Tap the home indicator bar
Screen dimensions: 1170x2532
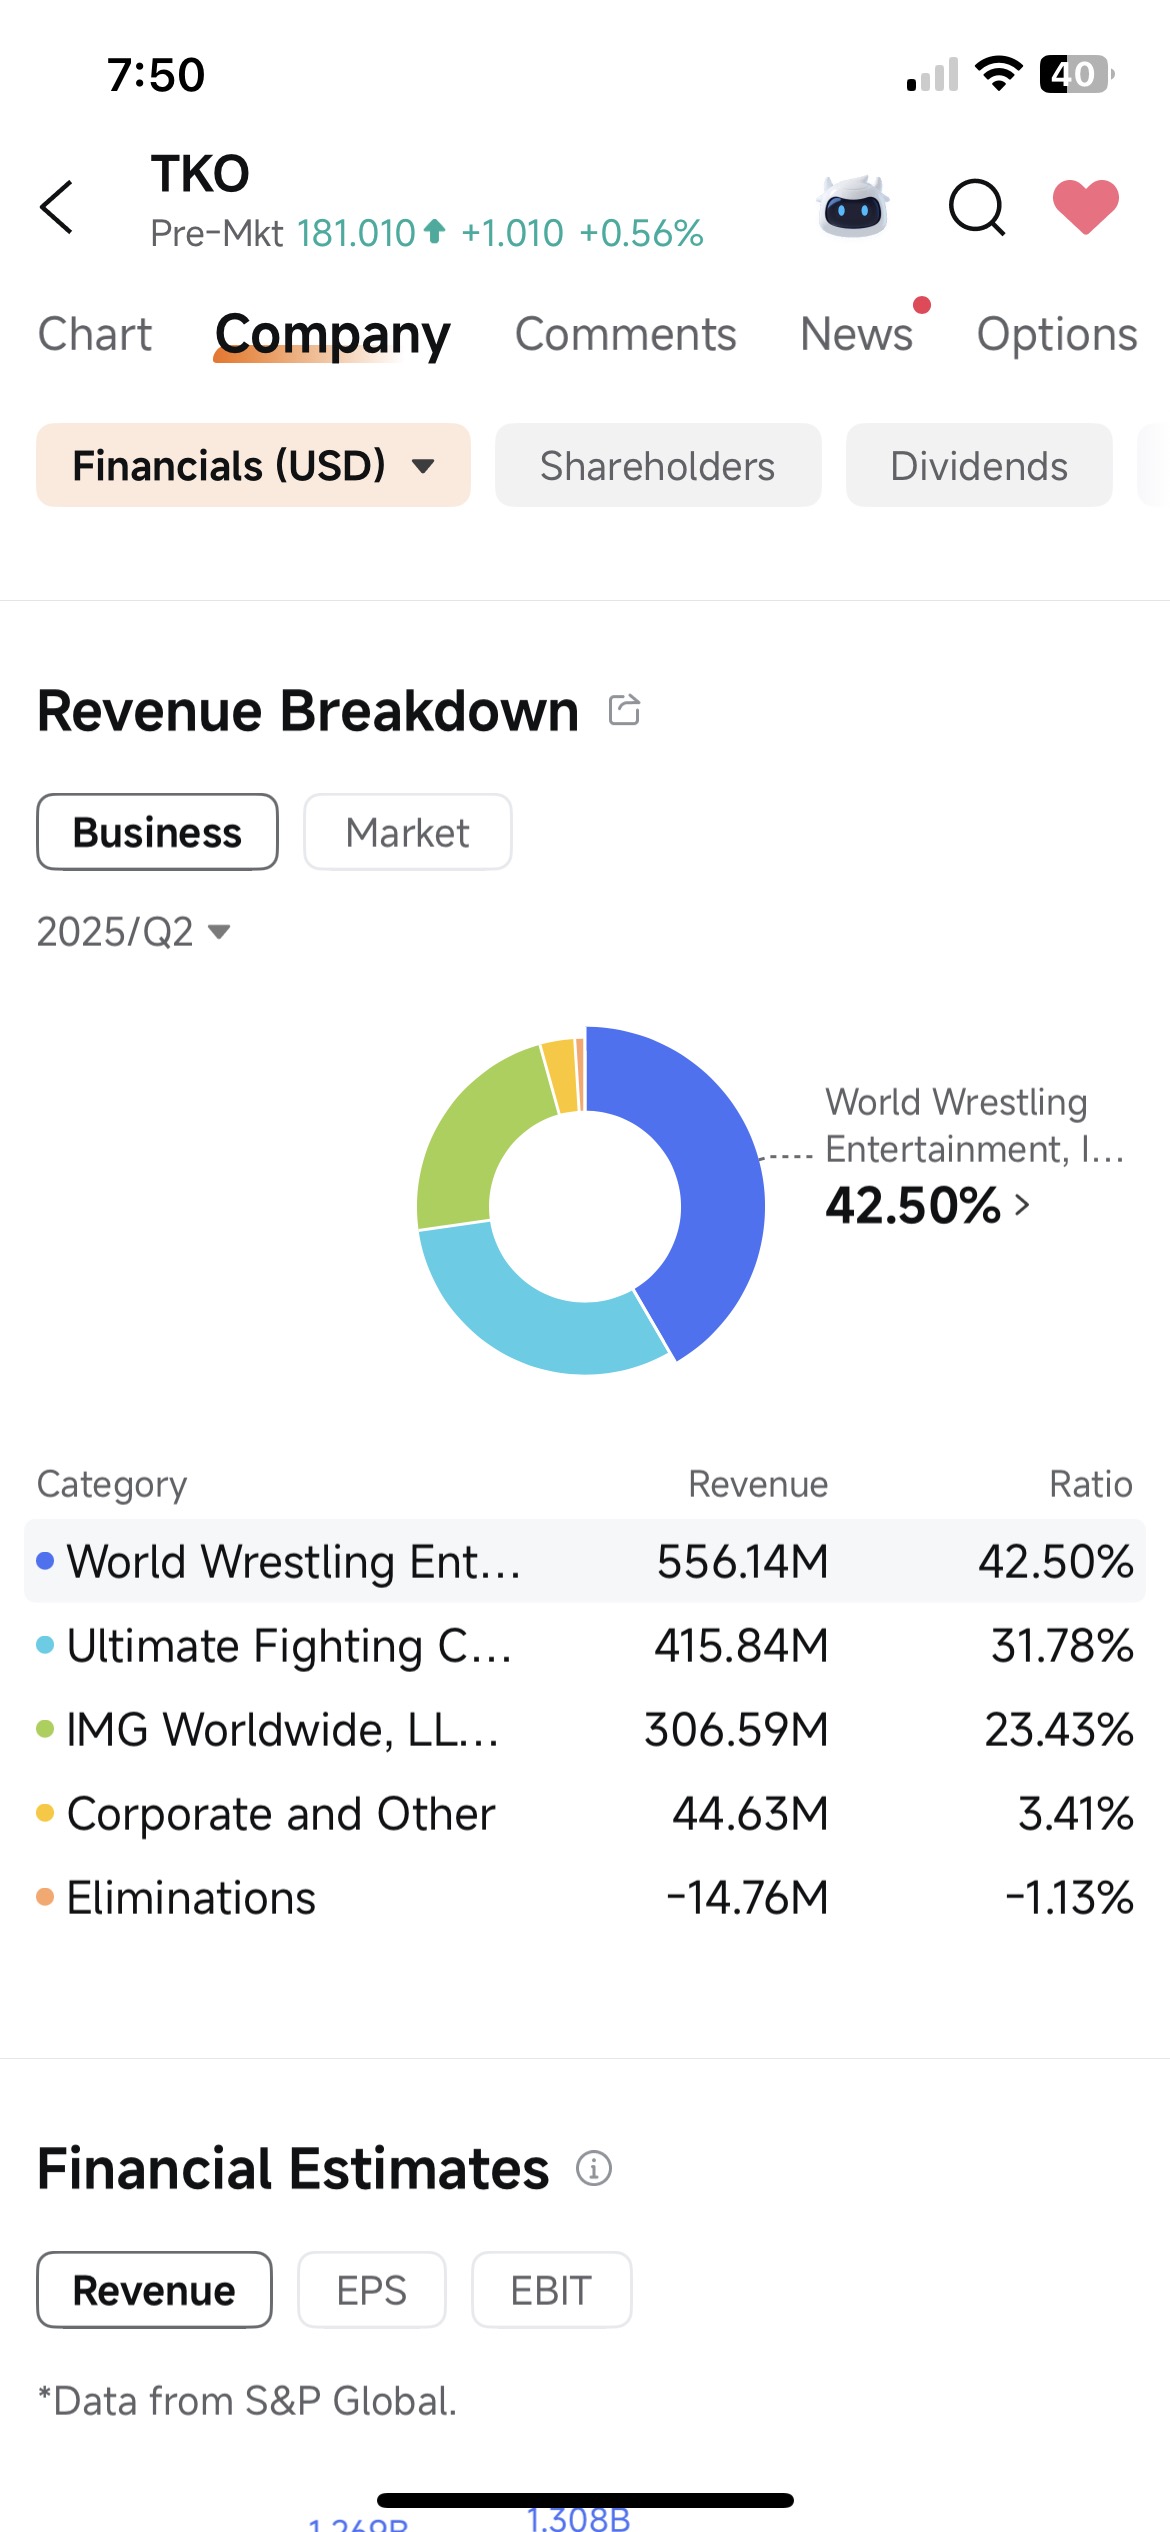tap(585, 2500)
